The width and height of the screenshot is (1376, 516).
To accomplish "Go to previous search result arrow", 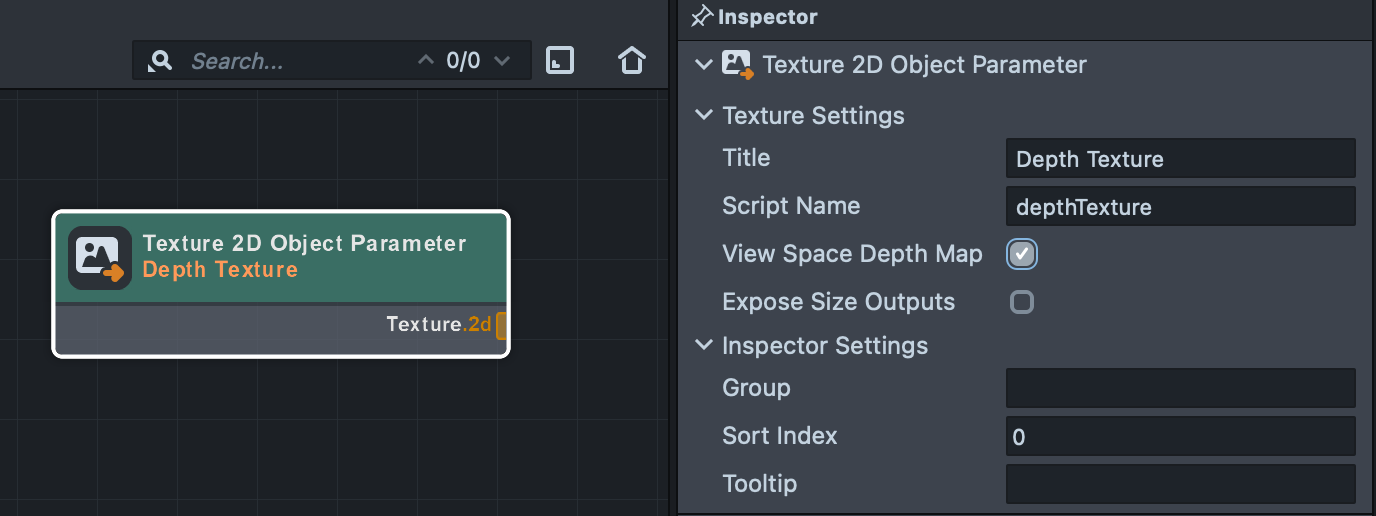I will pos(426,61).
